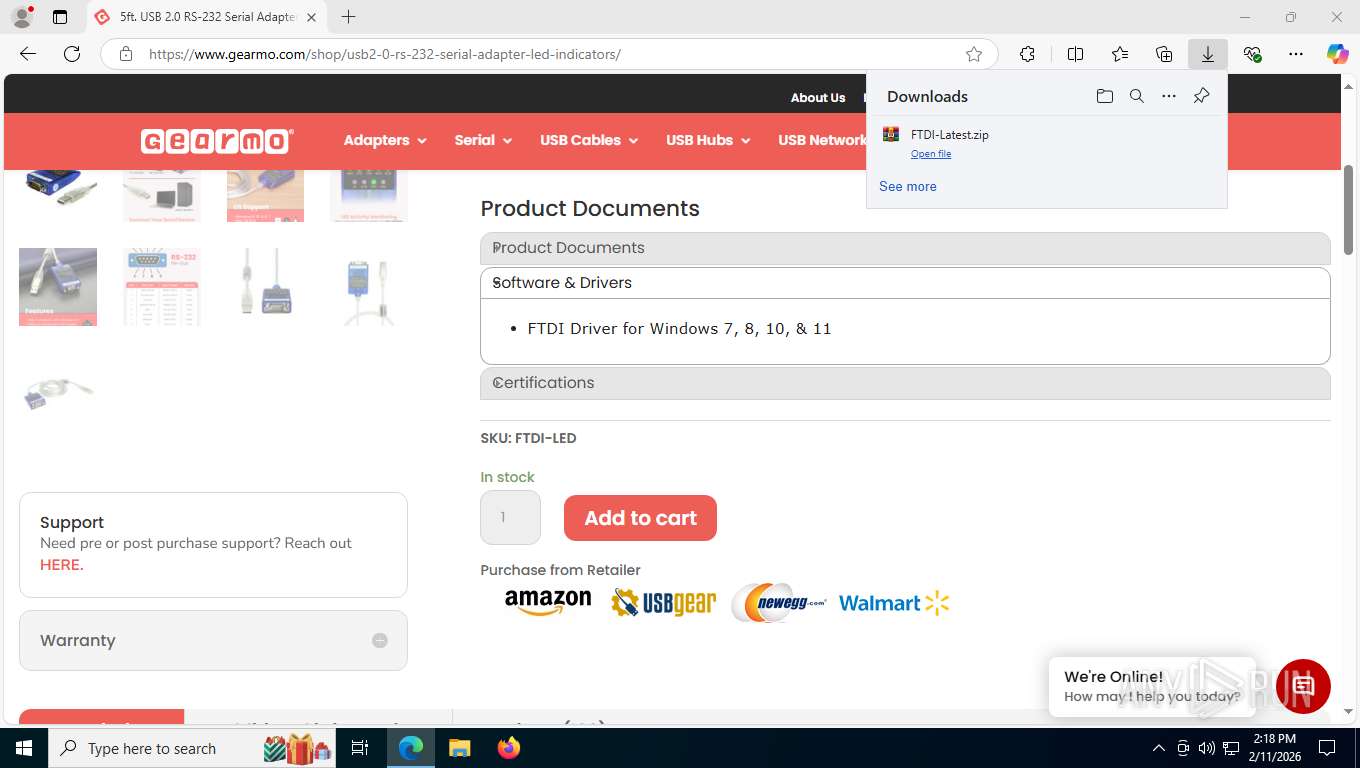Launch Firefox from taskbar

tap(509, 748)
